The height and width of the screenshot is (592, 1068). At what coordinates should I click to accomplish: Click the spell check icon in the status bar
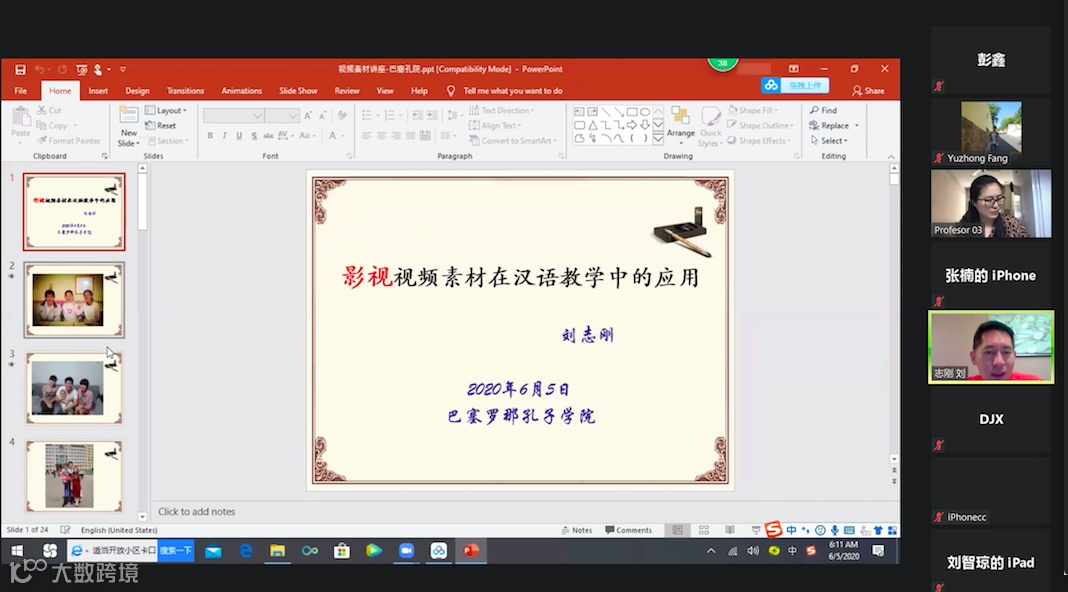click(65, 530)
